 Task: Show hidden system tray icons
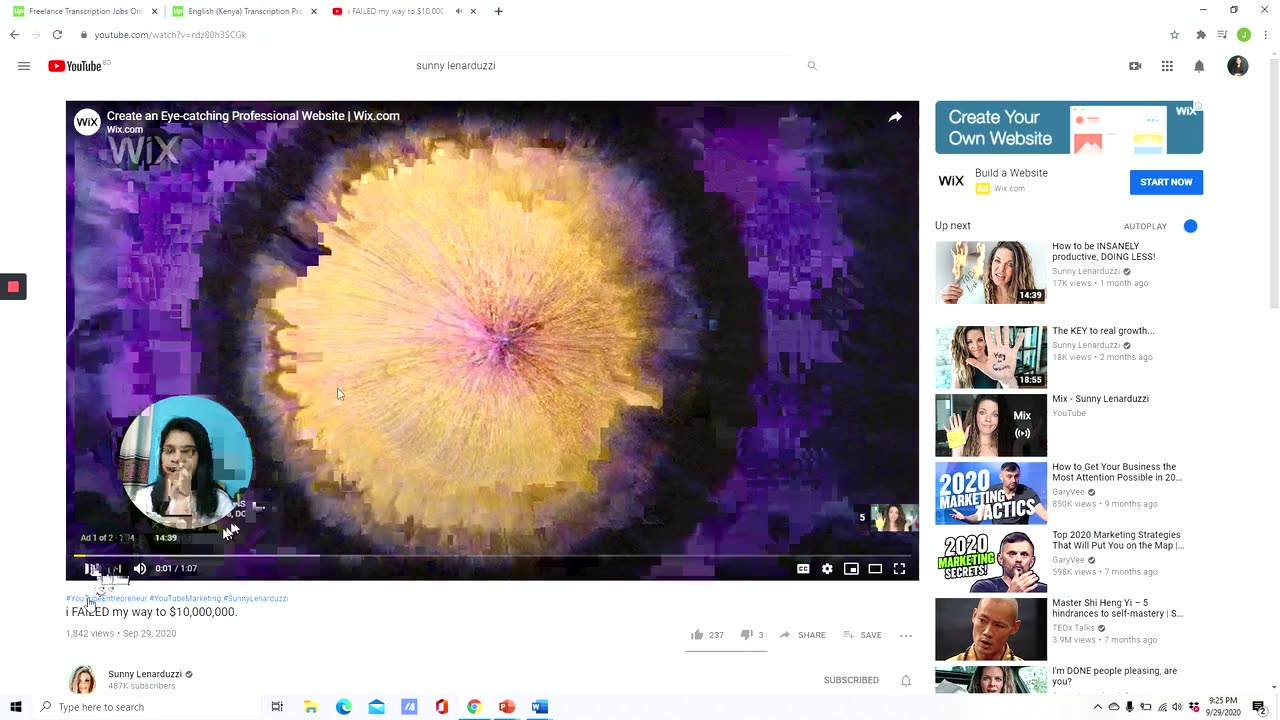point(1097,707)
